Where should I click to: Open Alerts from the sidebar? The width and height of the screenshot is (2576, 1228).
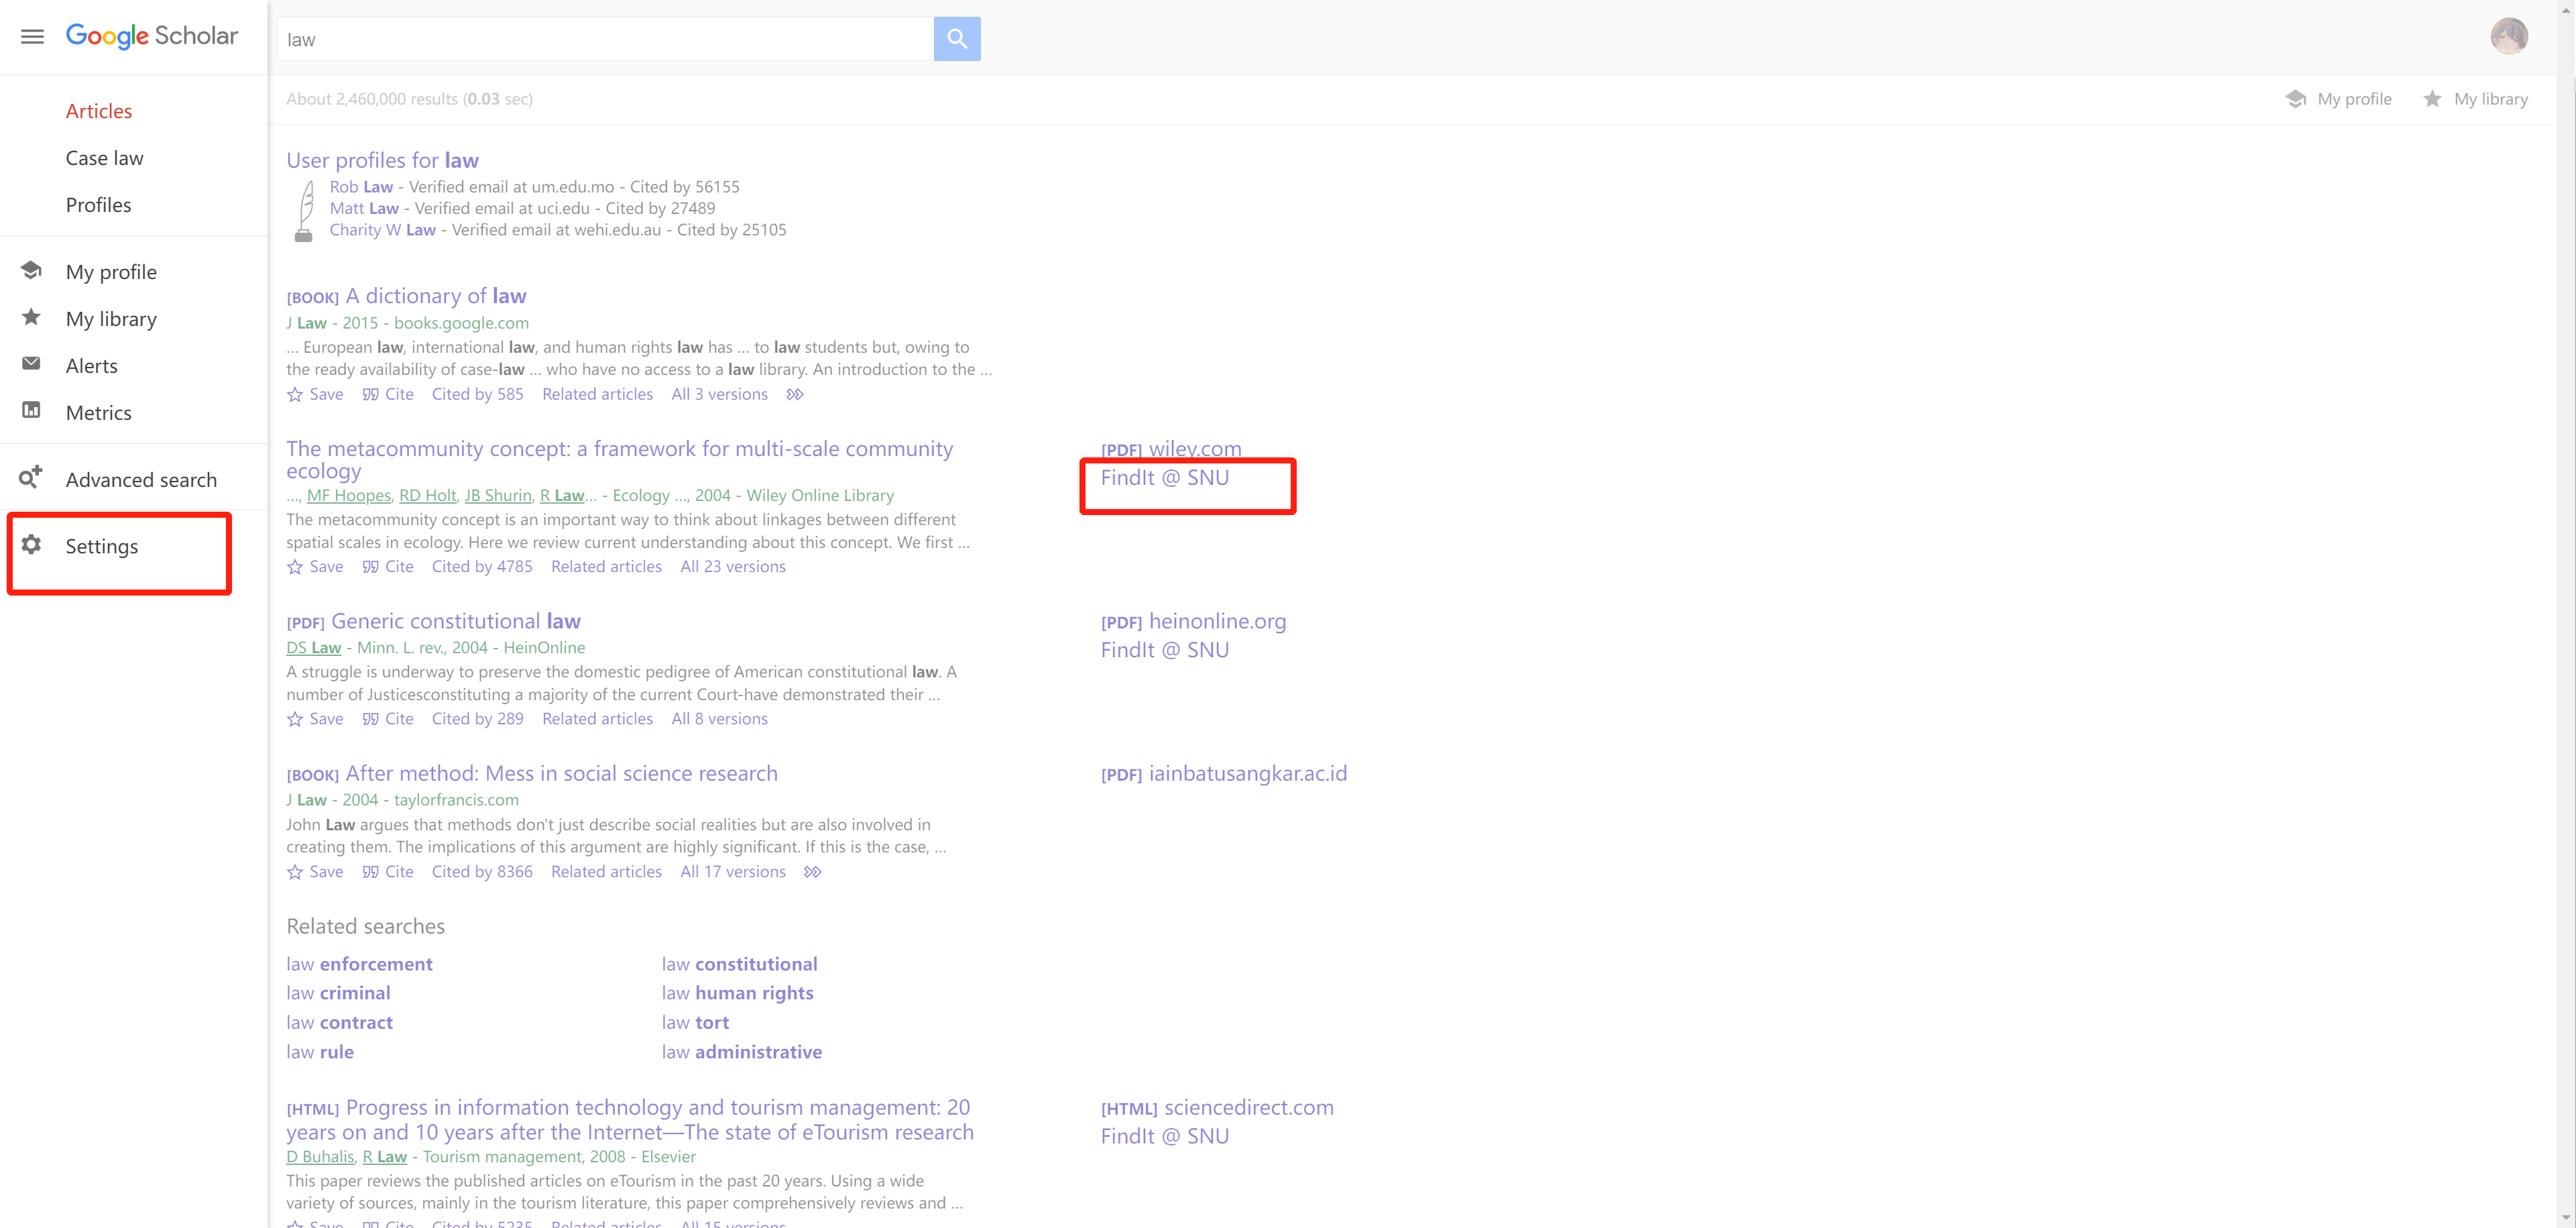(92, 366)
